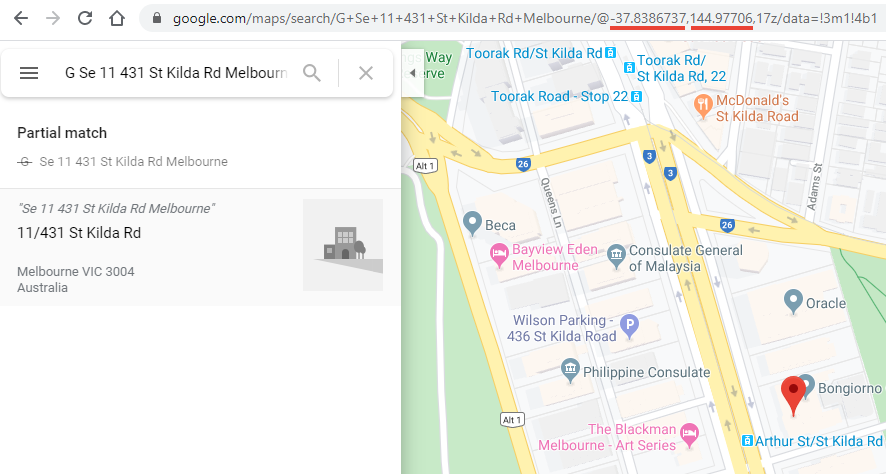The height and width of the screenshot is (474, 886).
Task: Clear search with the X icon
Action: pyautogui.click(x=366, y=73)
